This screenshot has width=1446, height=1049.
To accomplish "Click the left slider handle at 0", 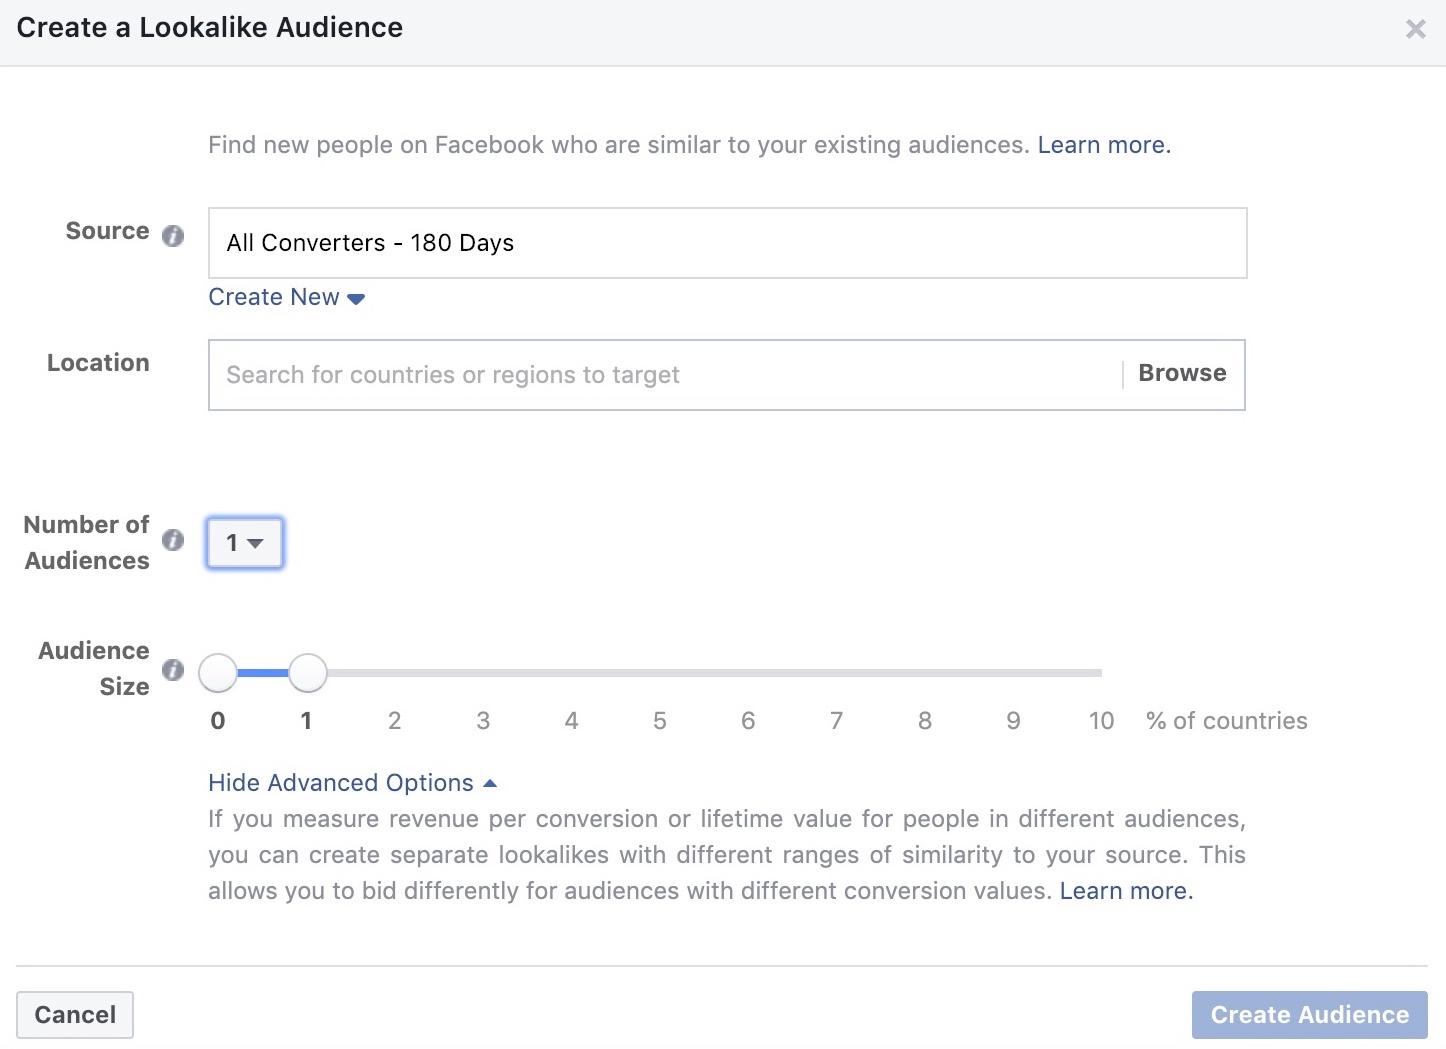I will (x=218, y=673).
